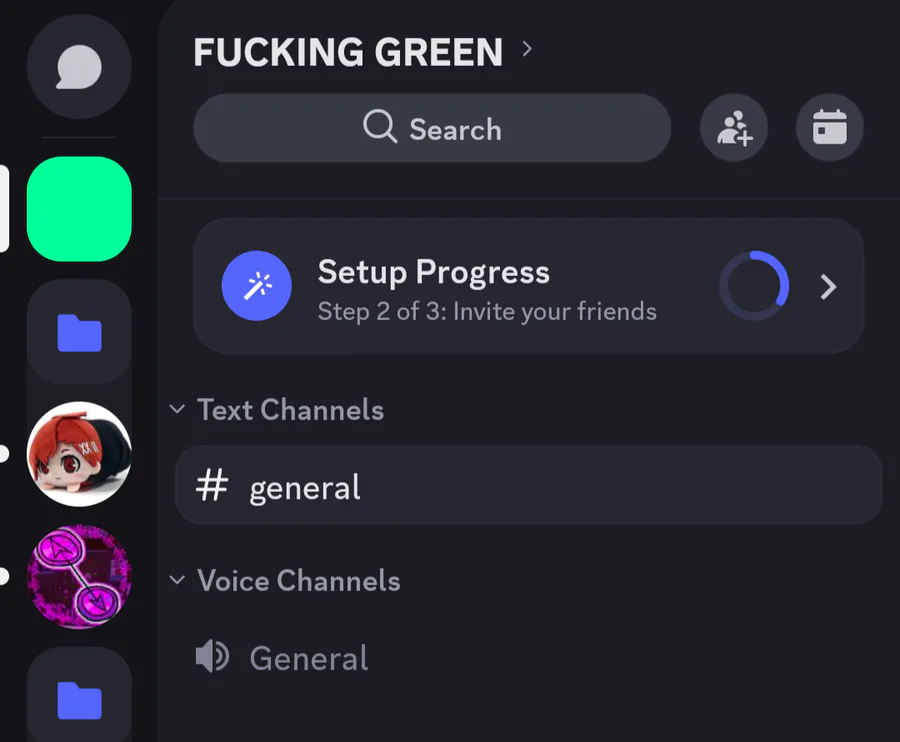The image size is (900, 742).
Task: Click the invite members icon
Action: pos(734,127)
